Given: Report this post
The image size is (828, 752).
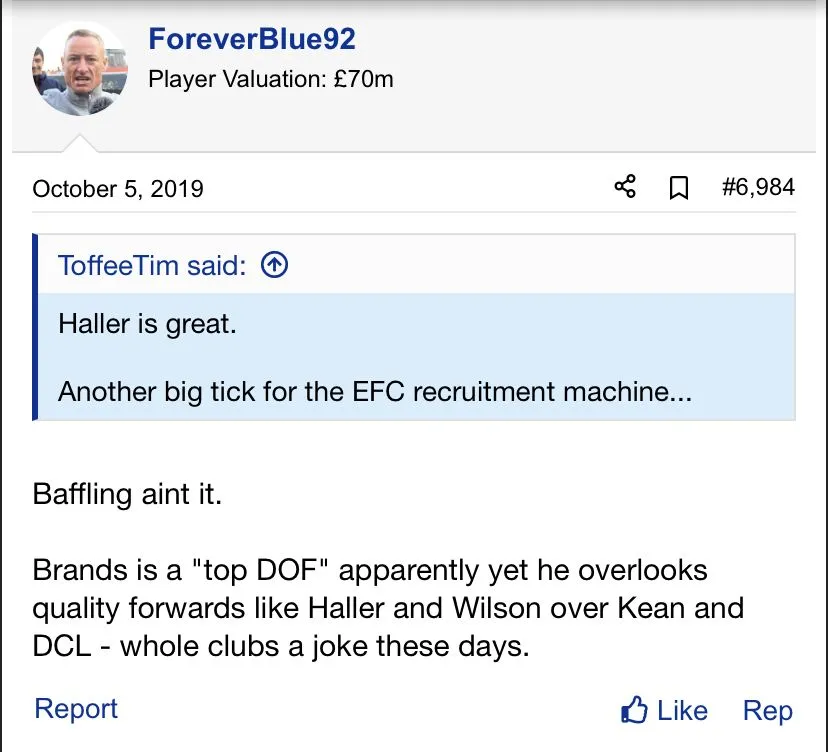Looking at the screenshot, I should pyautogui.click(x=76, y=709).
